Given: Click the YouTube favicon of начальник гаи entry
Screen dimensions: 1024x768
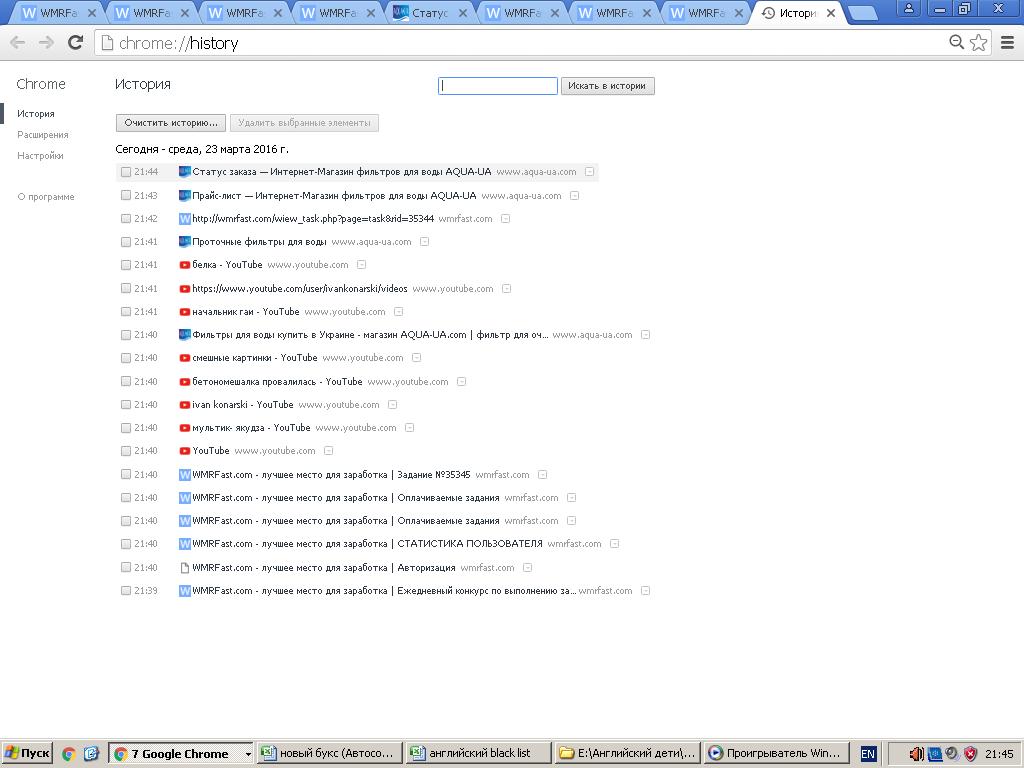Looking at the screenshot, I should click(x=185, y=312).
